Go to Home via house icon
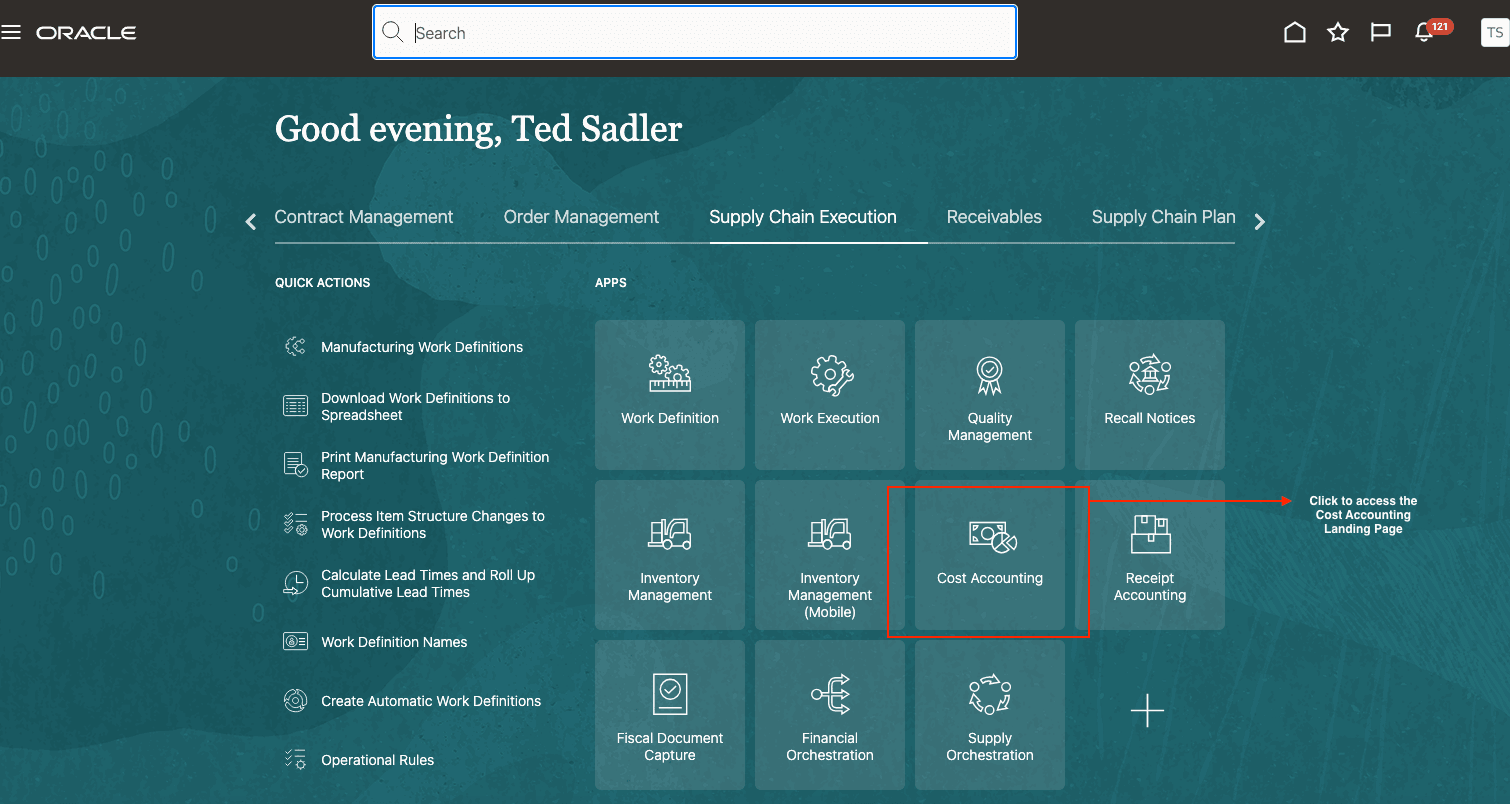The width and height of the screenshot is (1510, 804). (x=1295, y=33)
